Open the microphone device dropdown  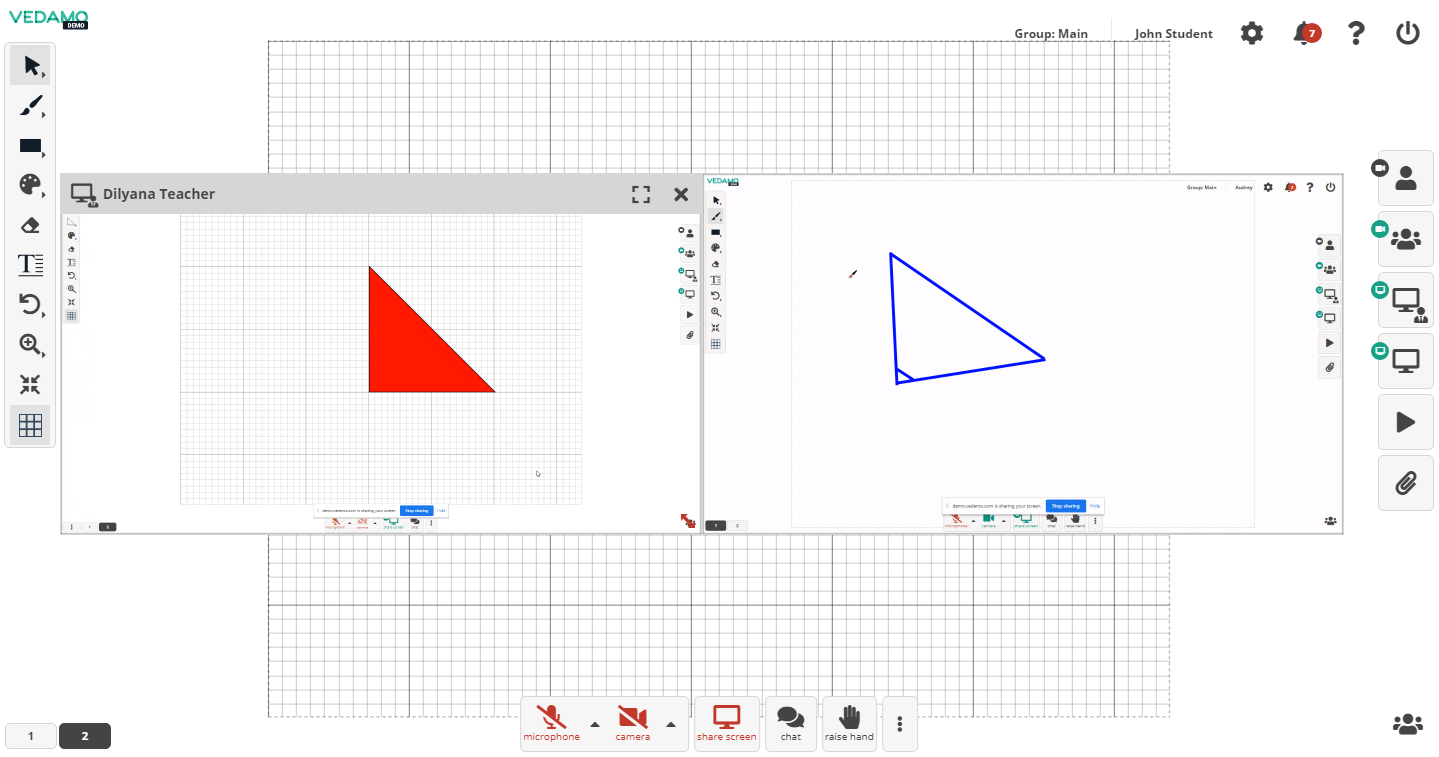(594, 723)
